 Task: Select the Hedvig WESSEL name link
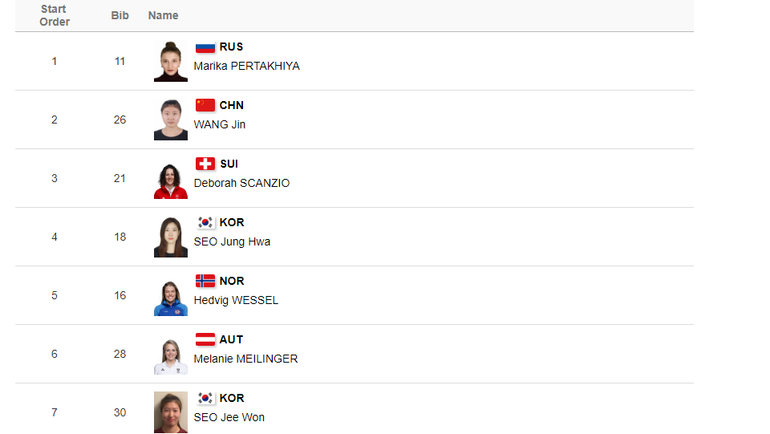(236, 300)
